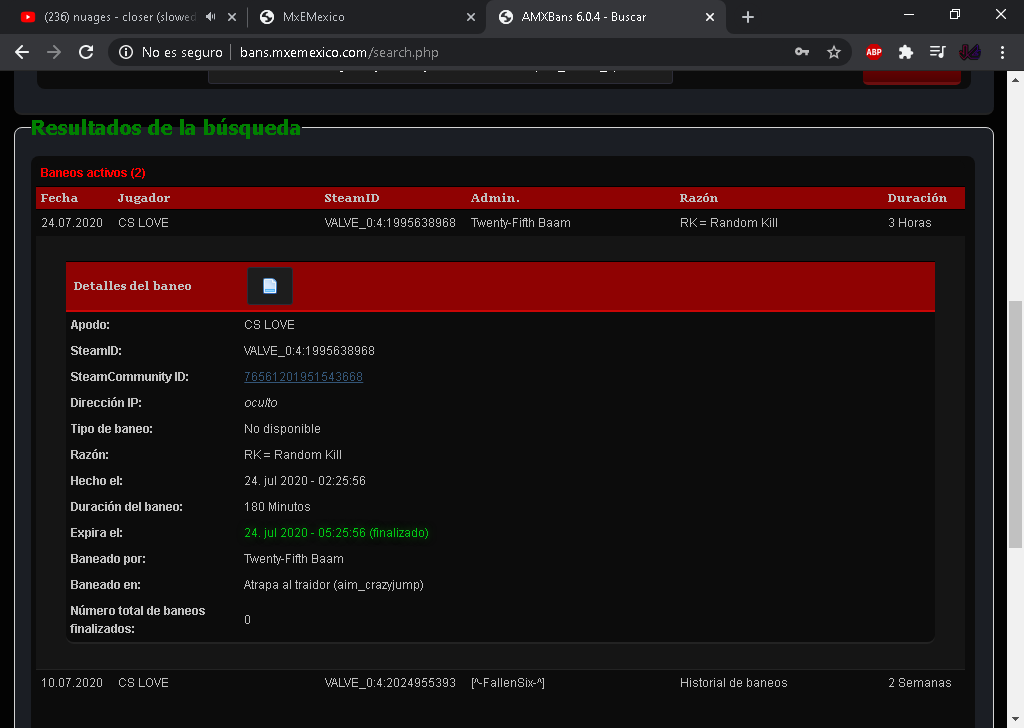Click the page scrollbar thumb
The image size is (1024, 728).
1016,424
